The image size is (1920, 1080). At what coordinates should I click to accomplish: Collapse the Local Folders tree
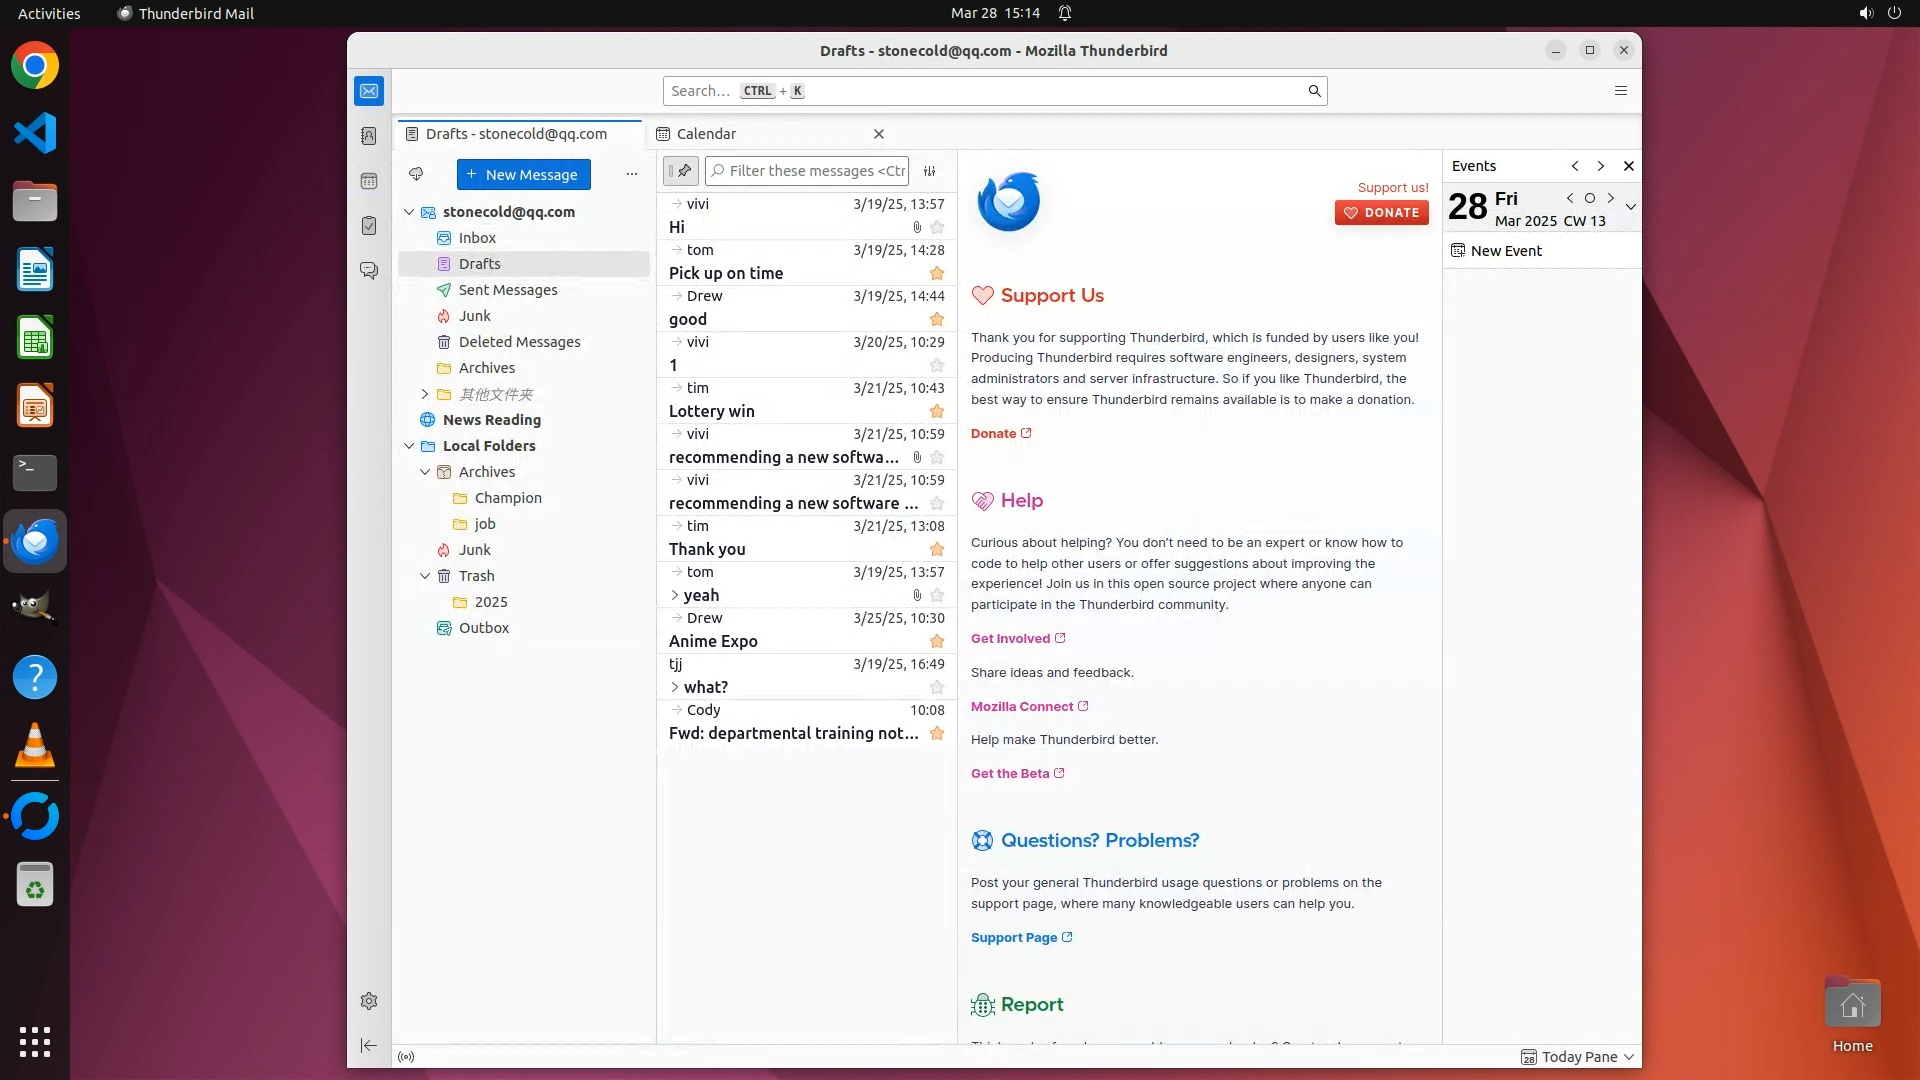click(409, 446)
